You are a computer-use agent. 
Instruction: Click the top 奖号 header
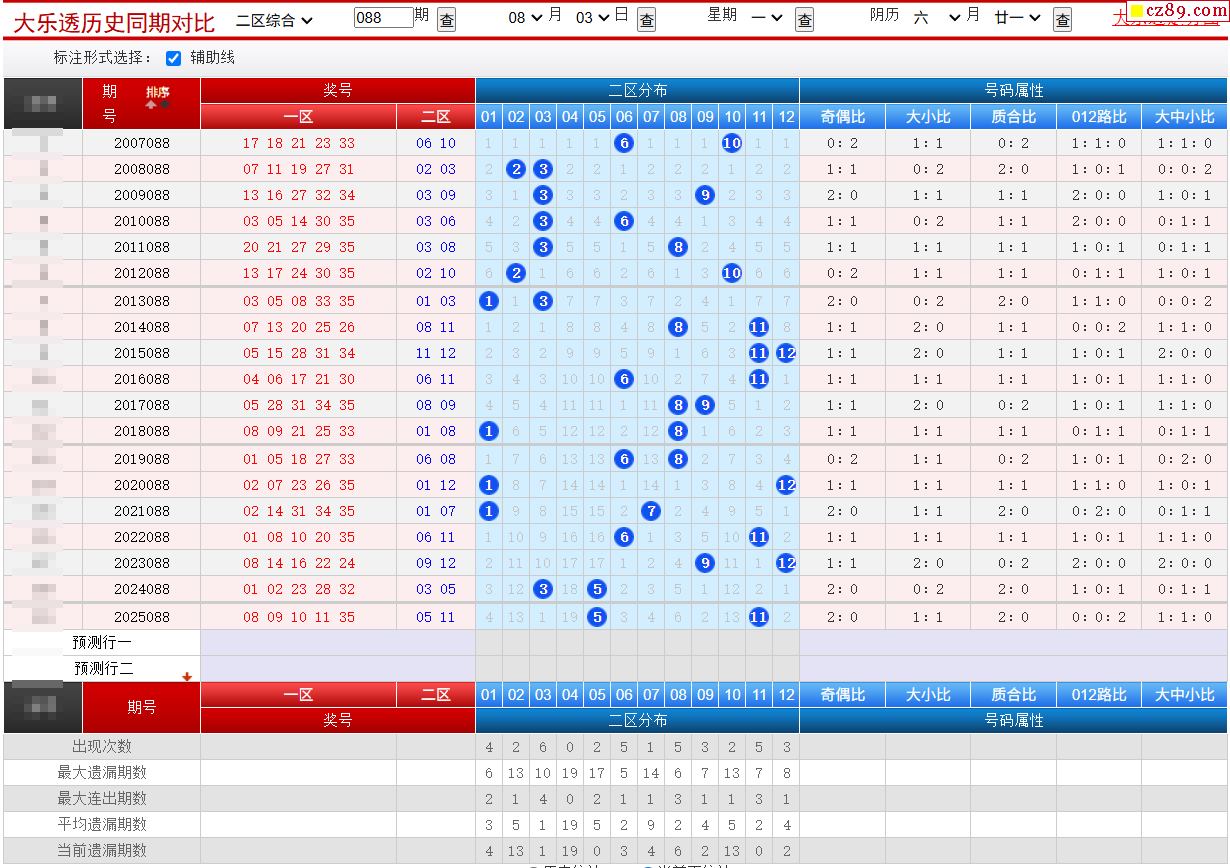[x=338, y=91]
